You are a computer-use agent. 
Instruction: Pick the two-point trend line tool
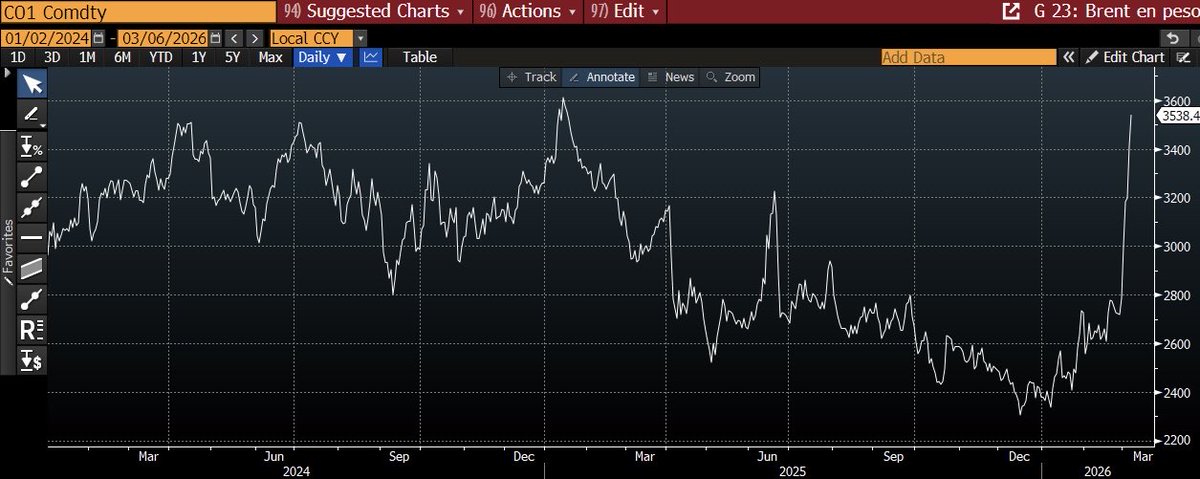coord(32,178)
